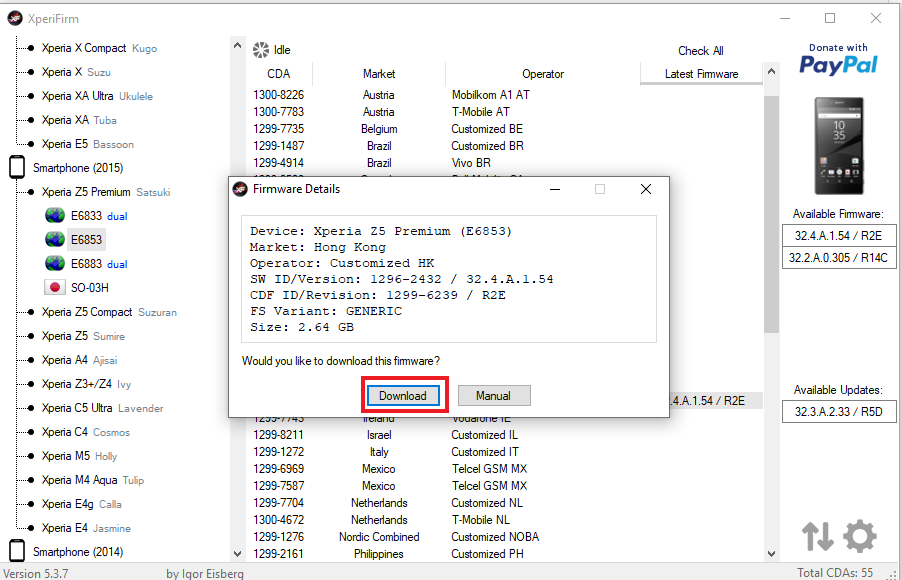Click the Idle status spinner icon
Viewport: 902px width, 580px height.
[261, 50]
